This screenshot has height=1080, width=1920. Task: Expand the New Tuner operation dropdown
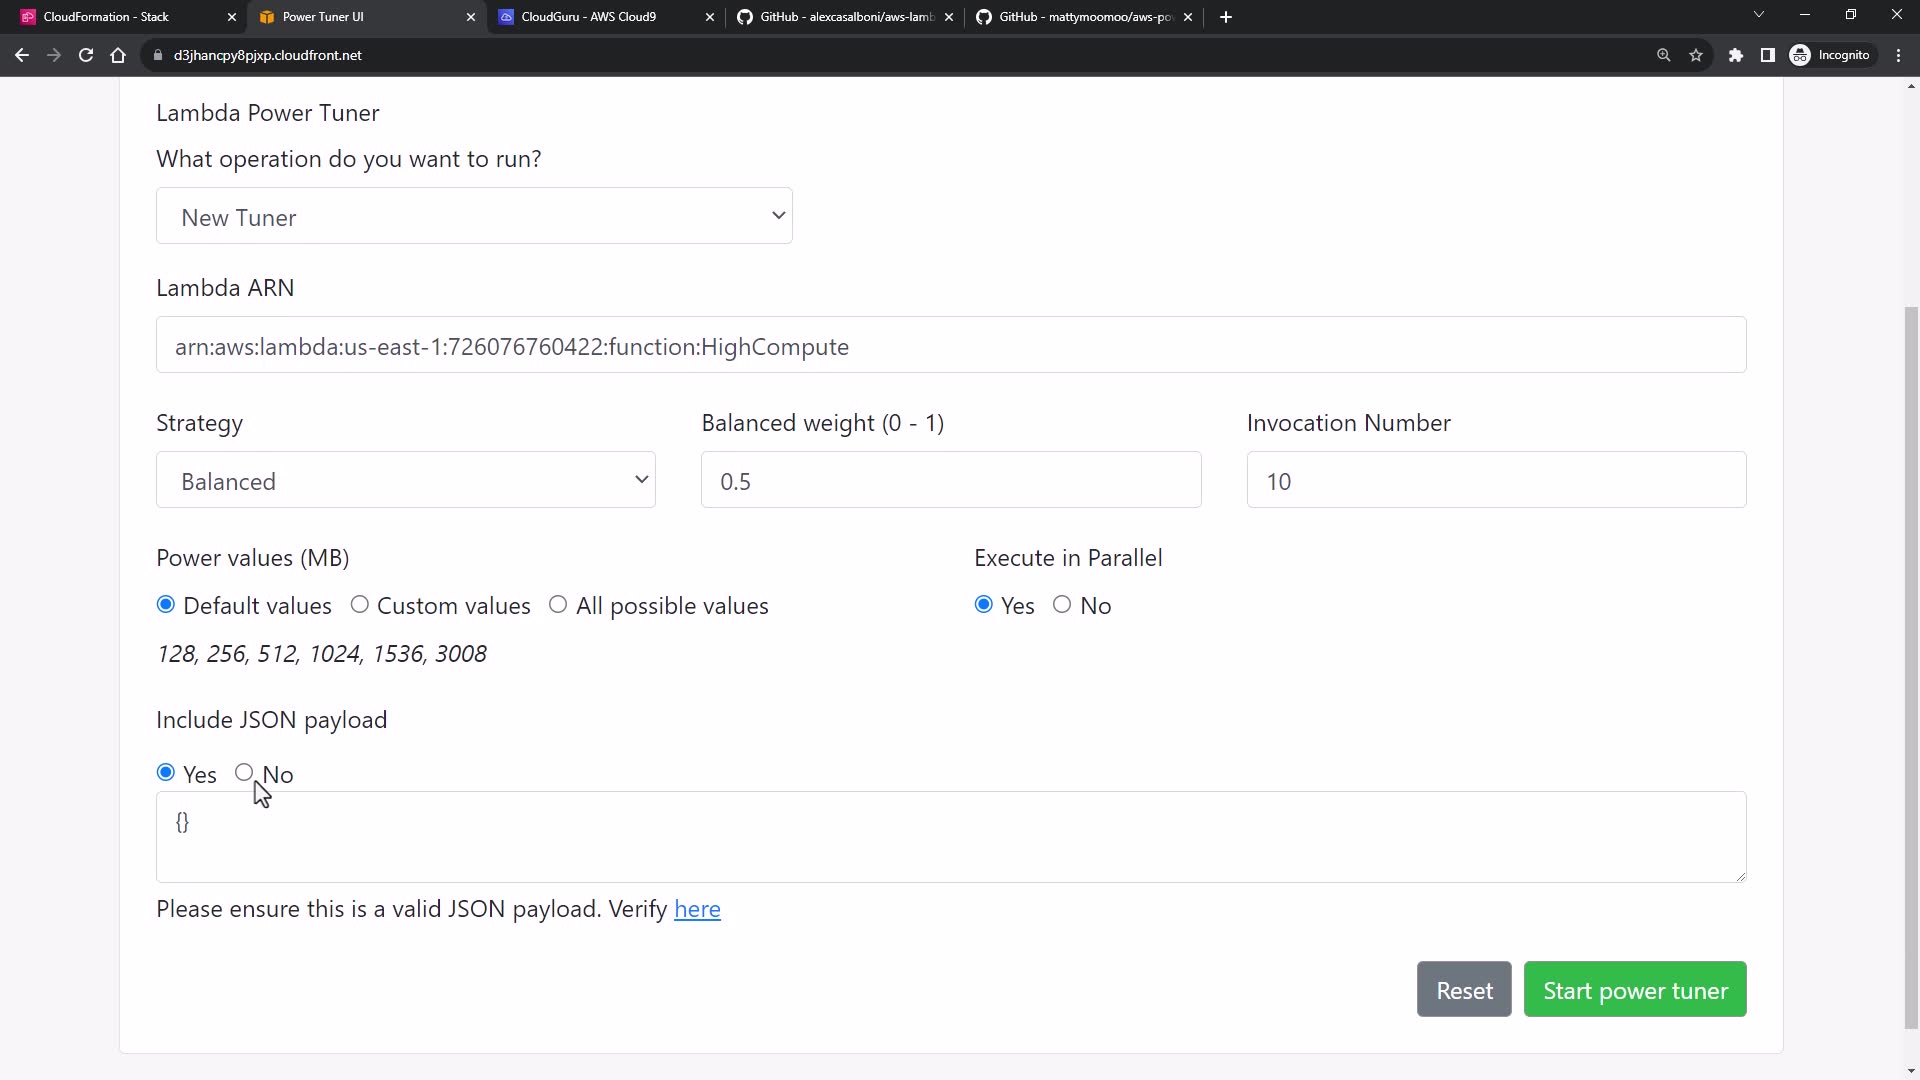474,216
